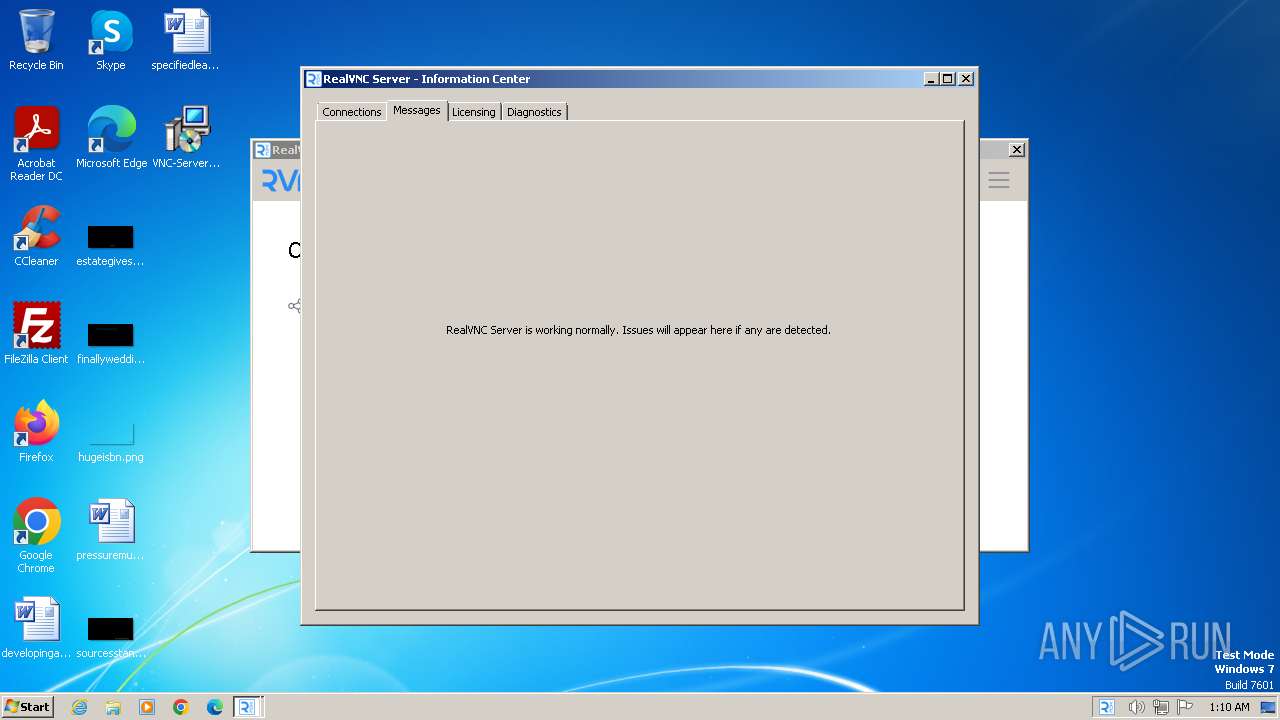Select the Messages tab
The height and width of the screenshot is (720, 1280).
pyautogui.click(x=416, y=110)
